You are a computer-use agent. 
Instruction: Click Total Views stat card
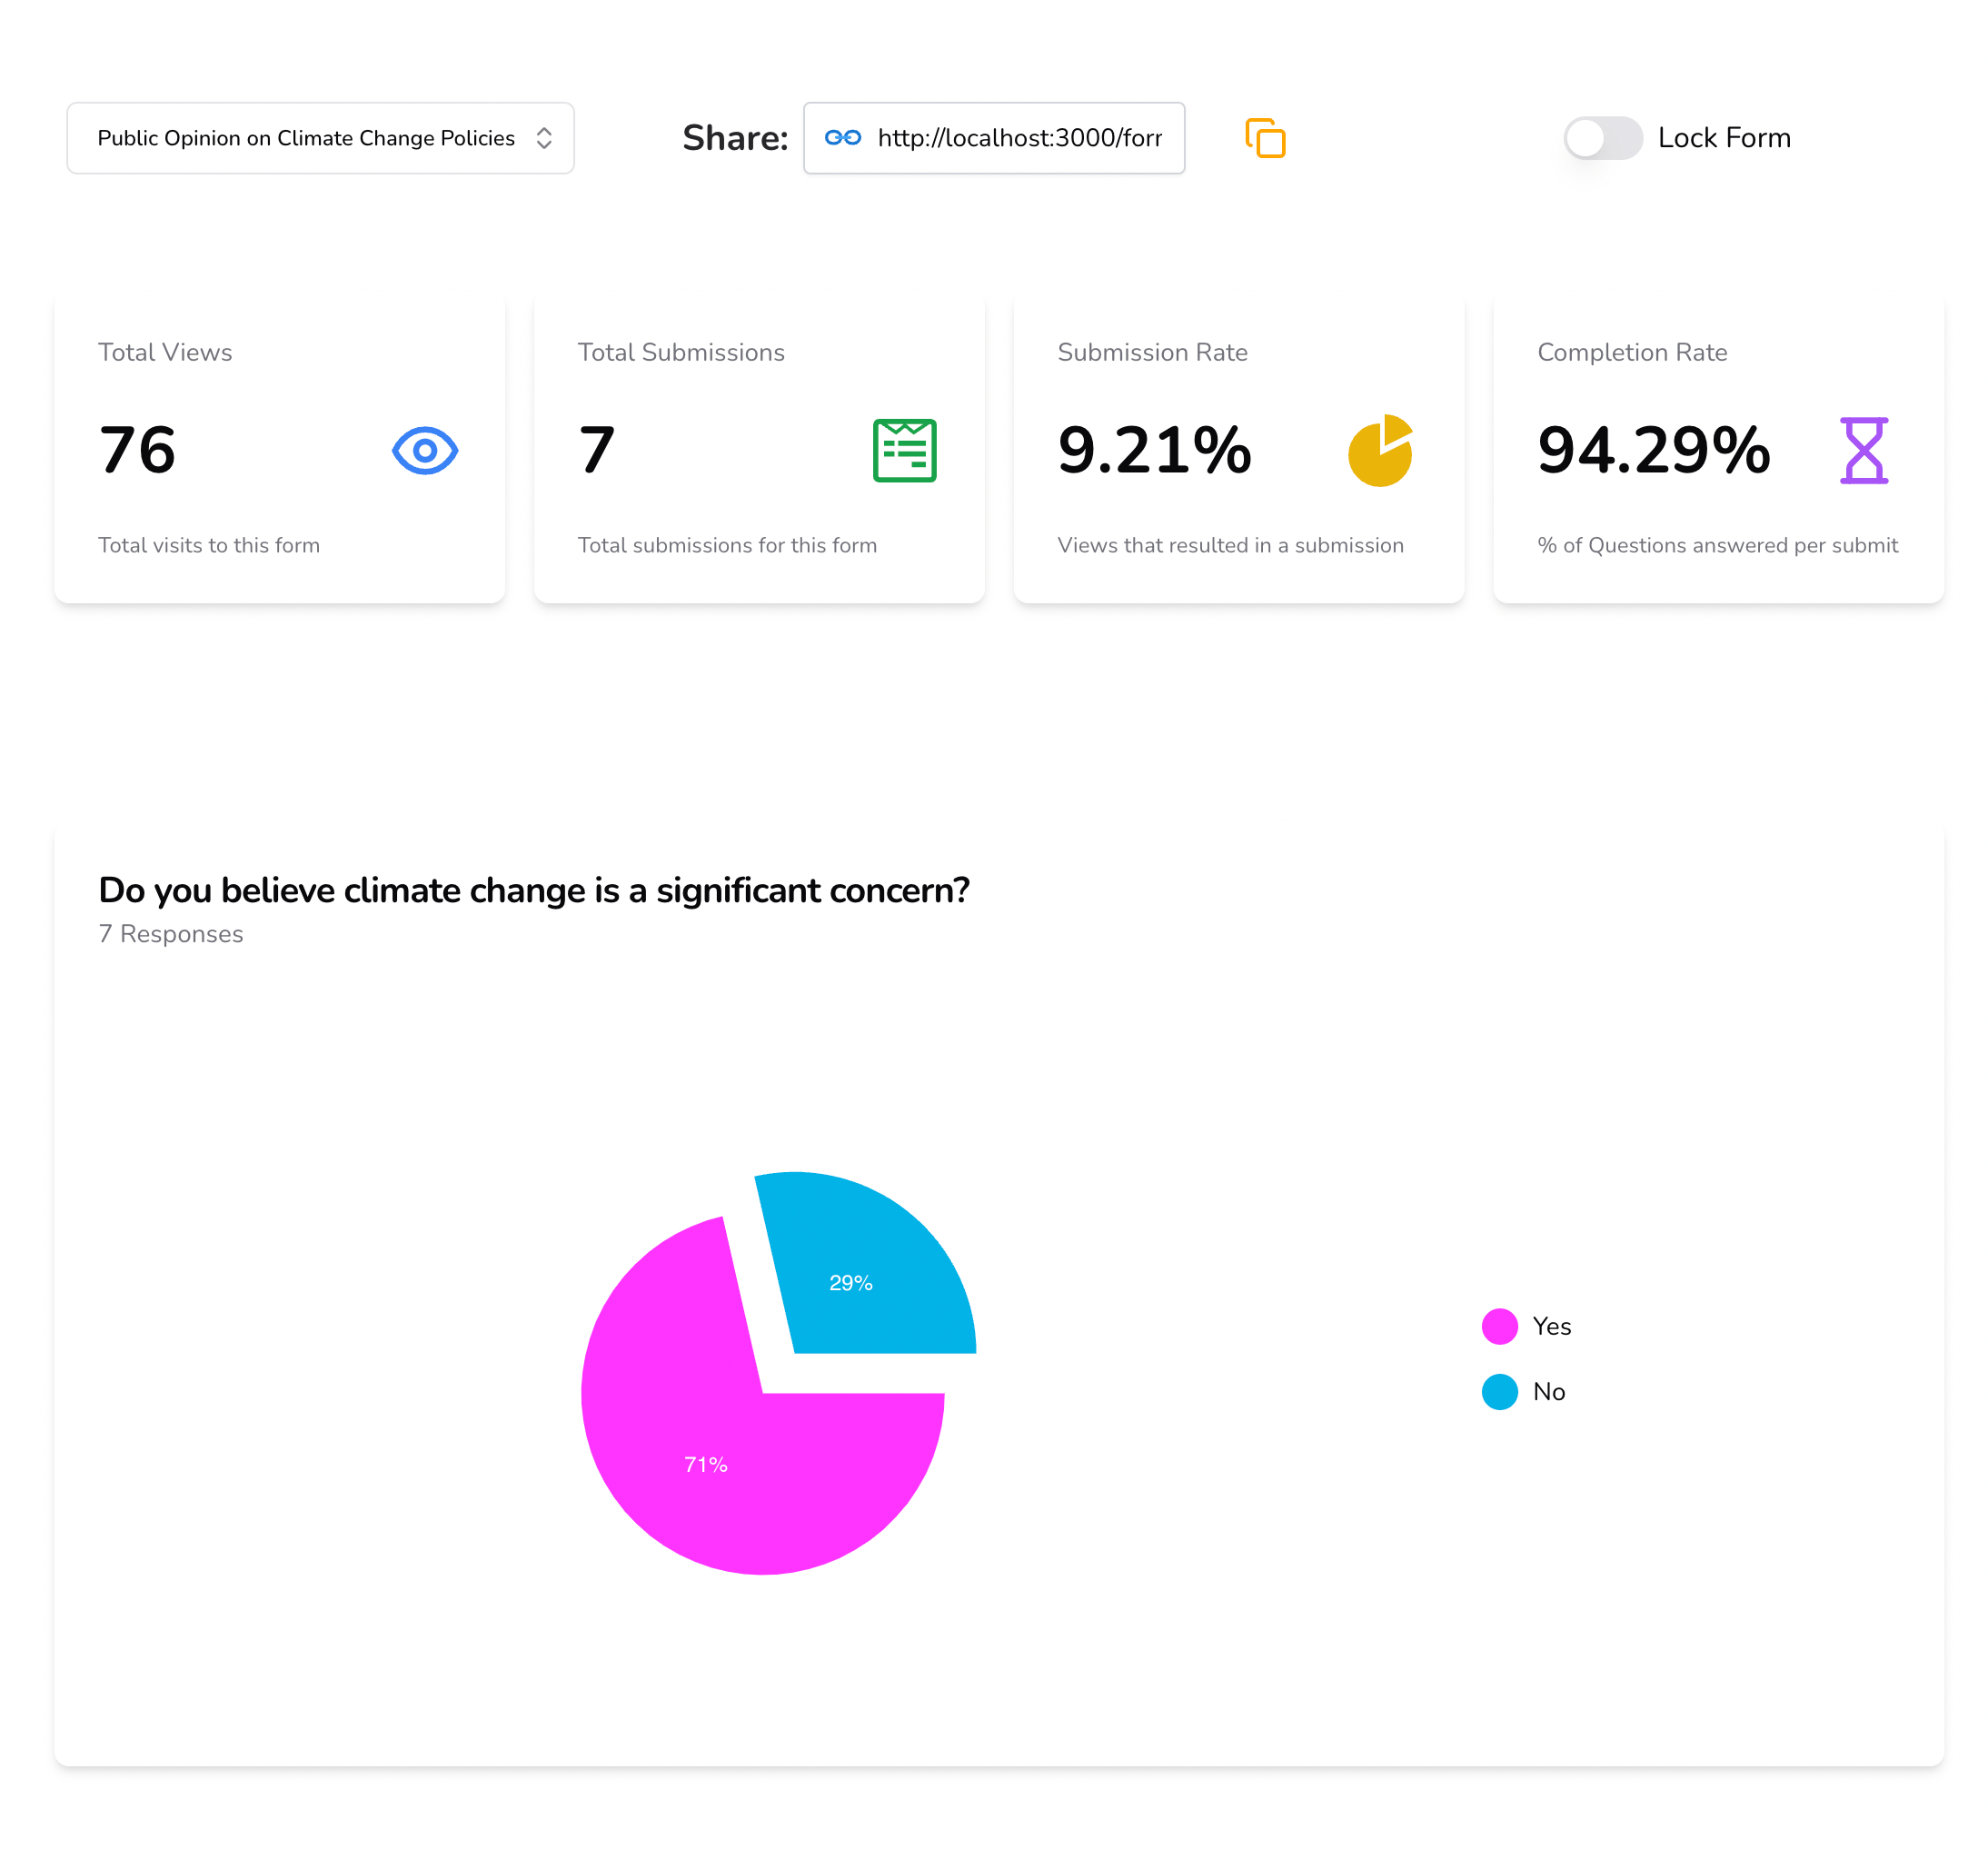click(278, 447)
